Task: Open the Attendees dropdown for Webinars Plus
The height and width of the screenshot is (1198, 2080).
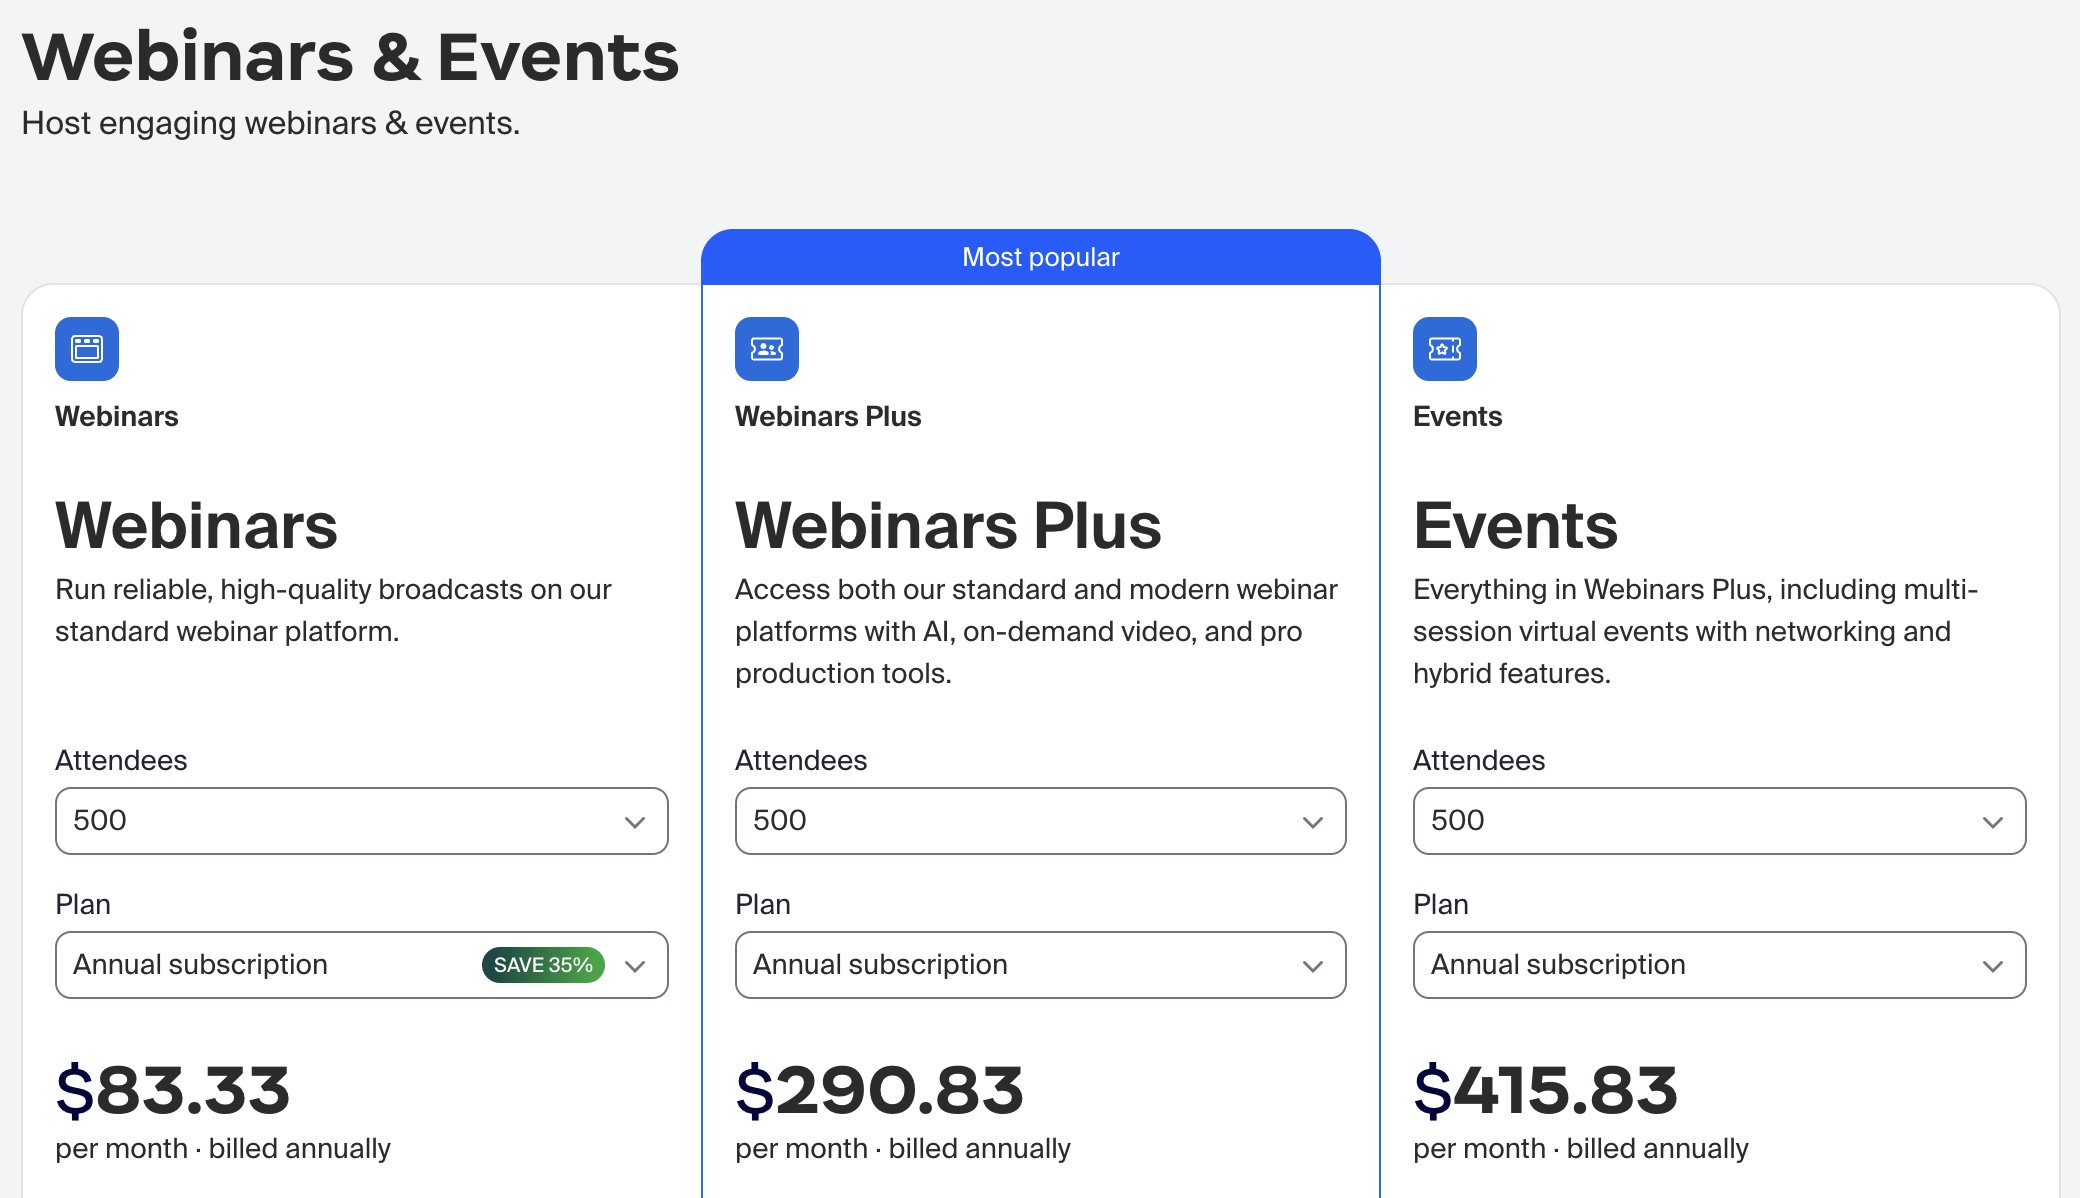Action: tap(1040, 822)
